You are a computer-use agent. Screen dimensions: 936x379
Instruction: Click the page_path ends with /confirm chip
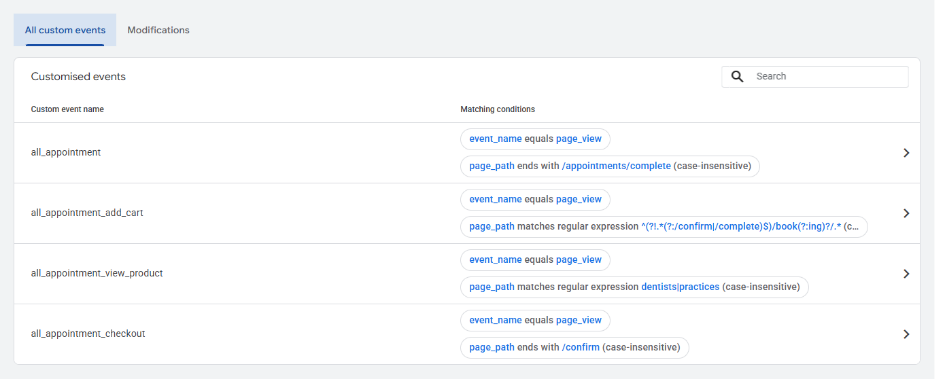click(x=574, y=347)
